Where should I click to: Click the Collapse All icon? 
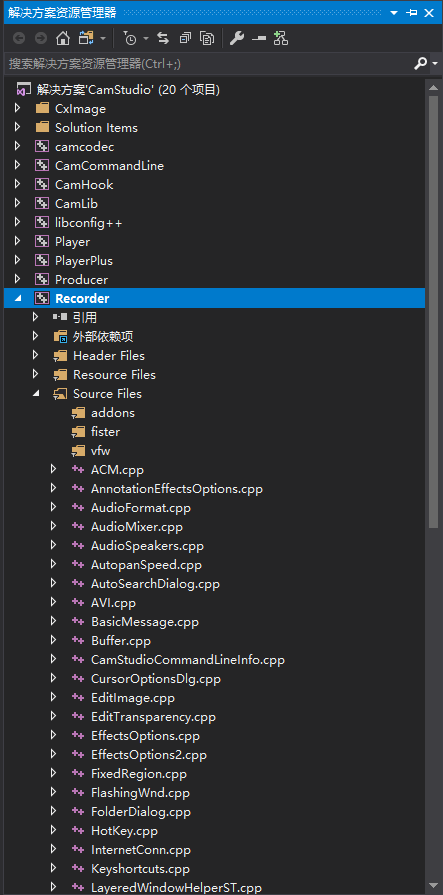coord(185,38)
